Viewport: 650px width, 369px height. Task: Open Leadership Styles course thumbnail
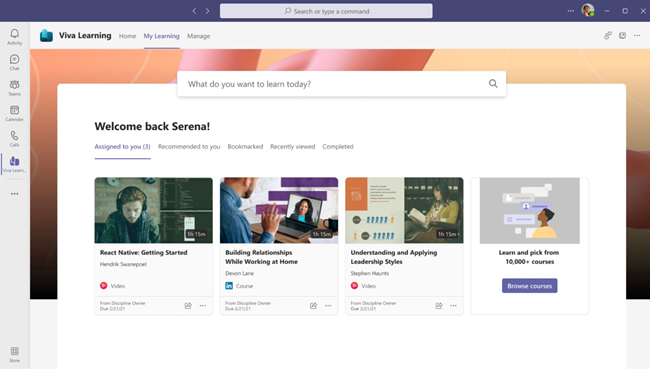click(x=404, y=210)
